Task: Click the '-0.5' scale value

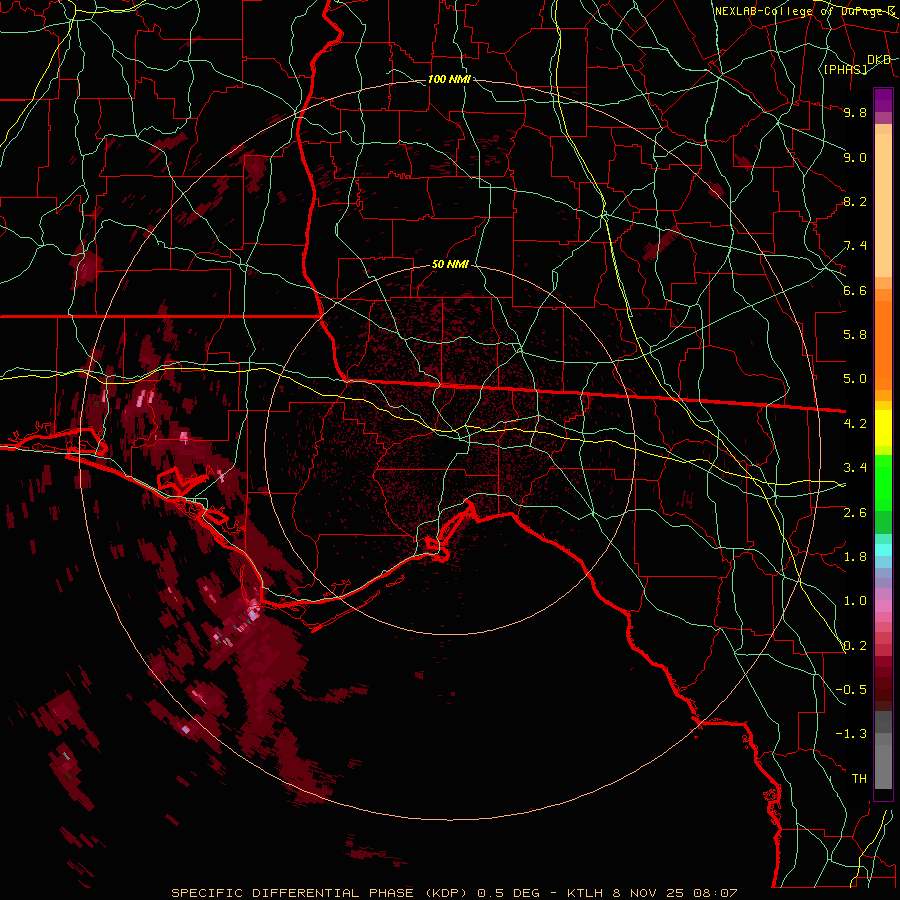Action: pyautogui.click(x=851, y=689)
